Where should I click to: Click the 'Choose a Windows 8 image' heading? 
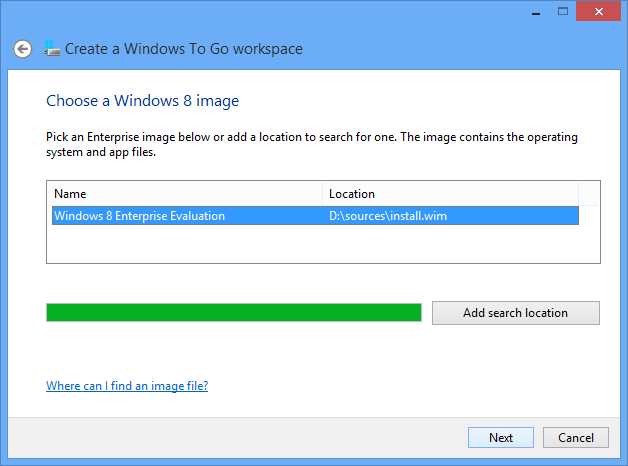[143, 101]
